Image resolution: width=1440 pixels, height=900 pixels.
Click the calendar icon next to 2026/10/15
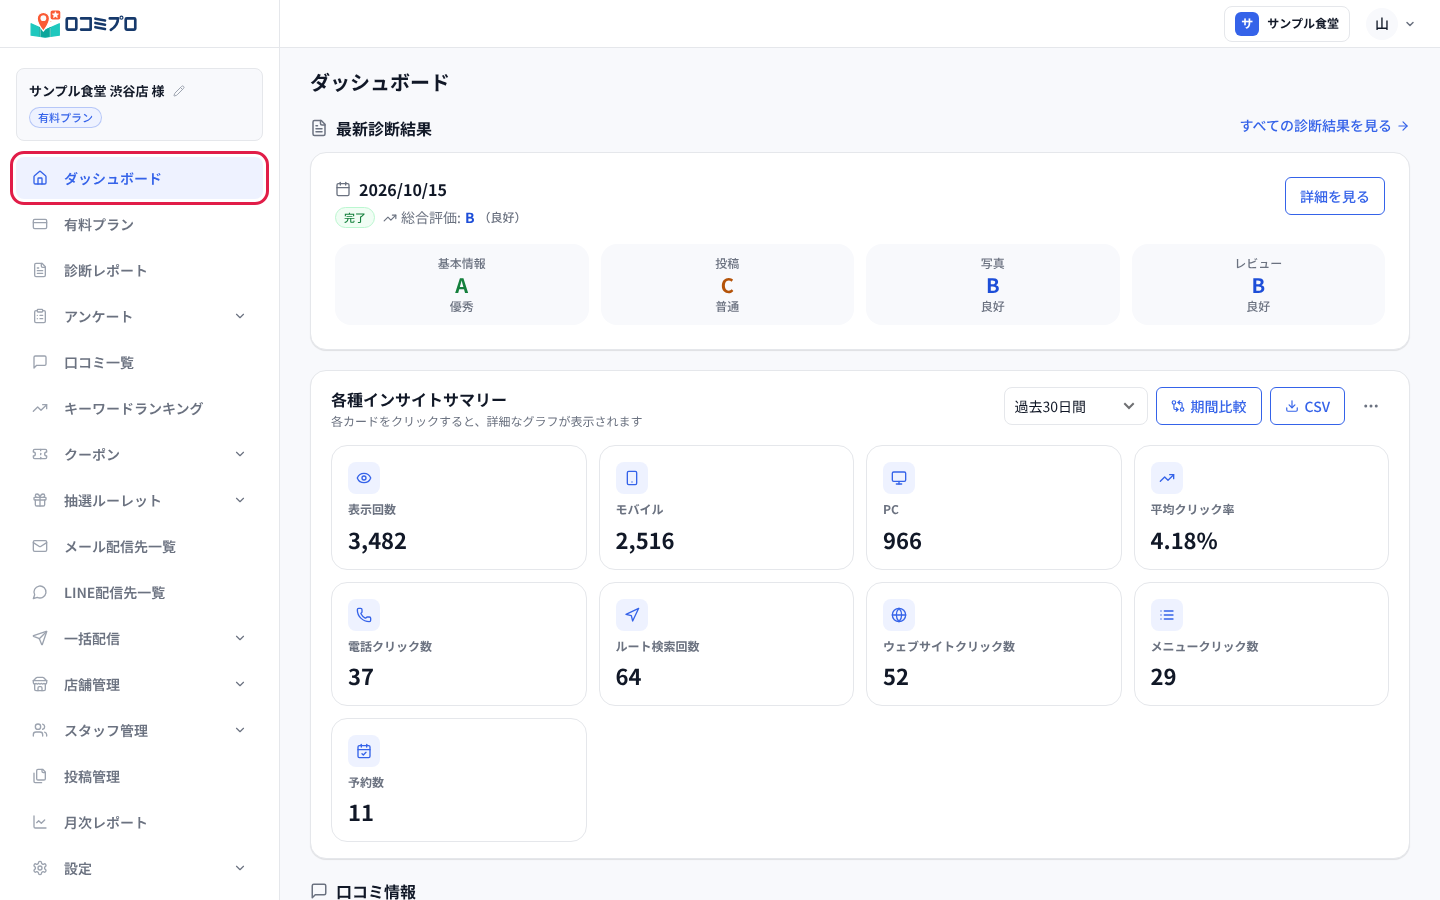343,189
